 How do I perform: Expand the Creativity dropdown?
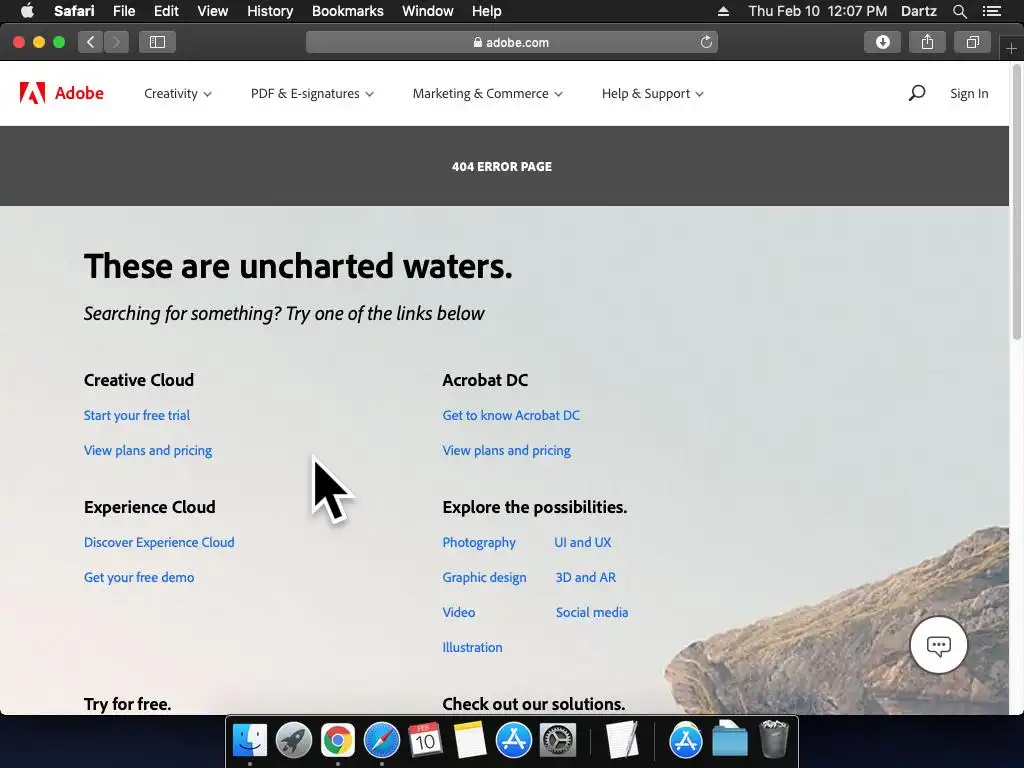point(178,93)
